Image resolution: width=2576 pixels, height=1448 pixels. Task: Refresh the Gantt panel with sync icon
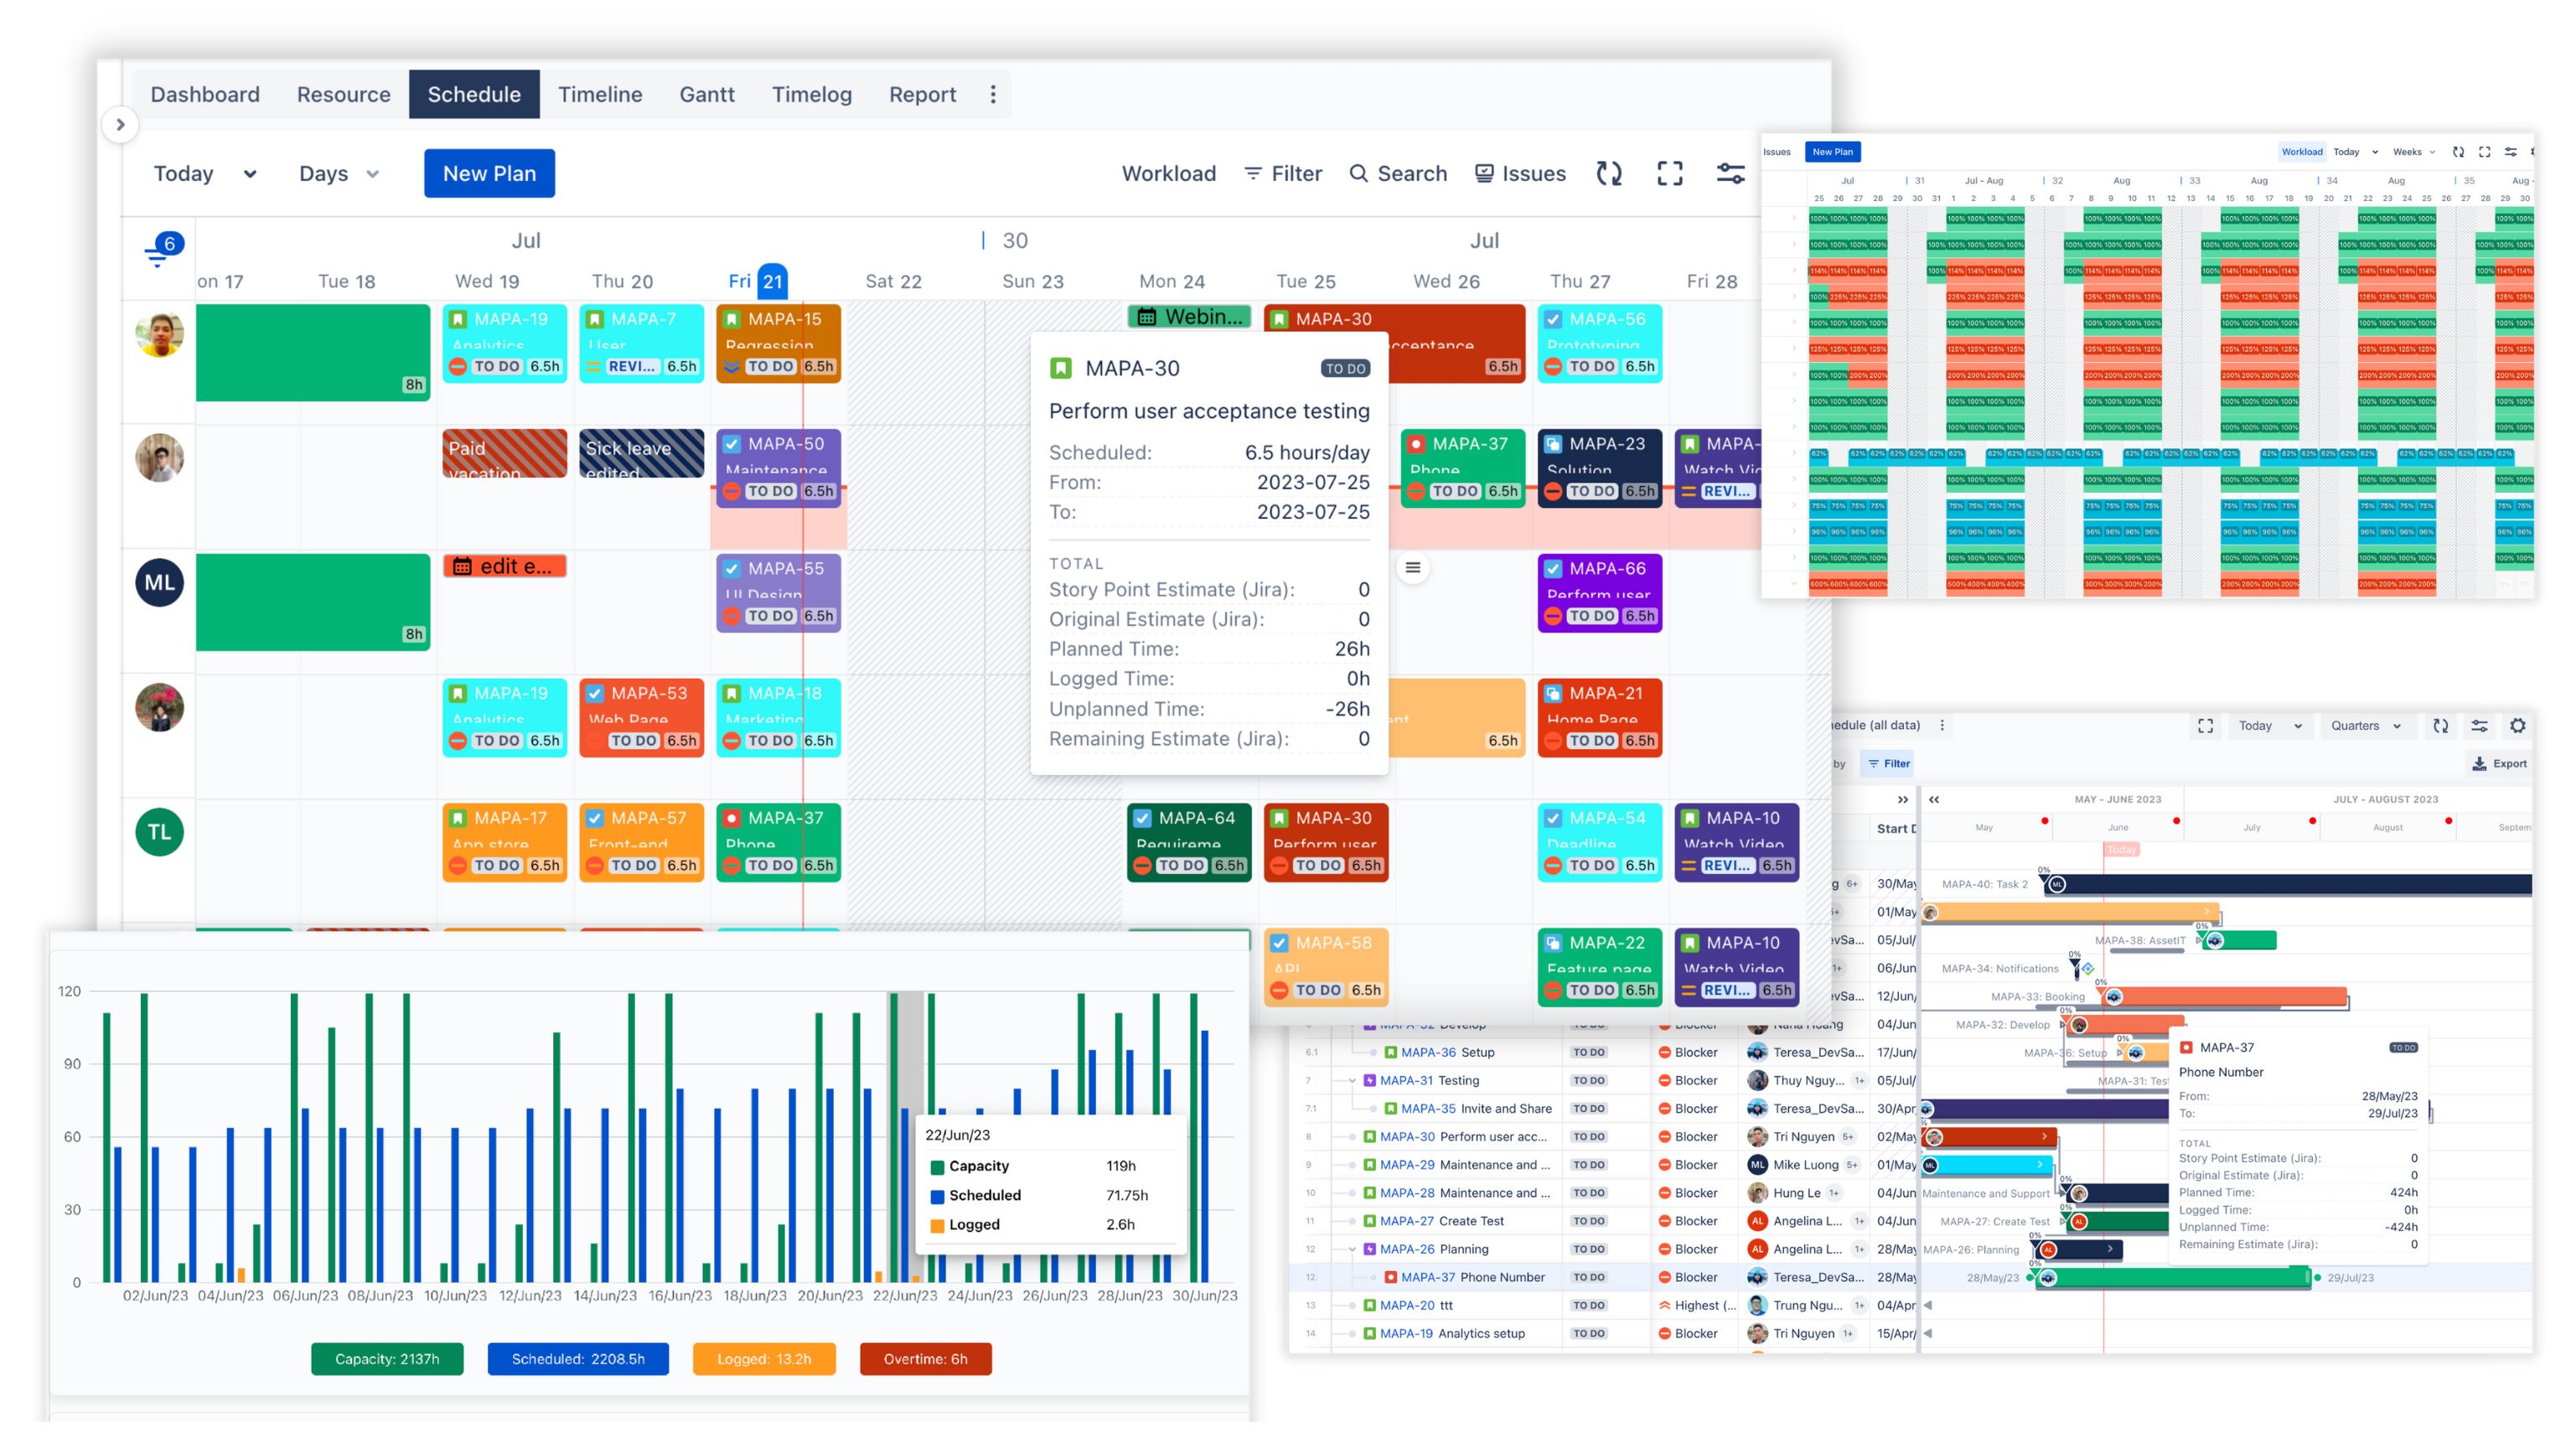click(x=2441, y=726)
